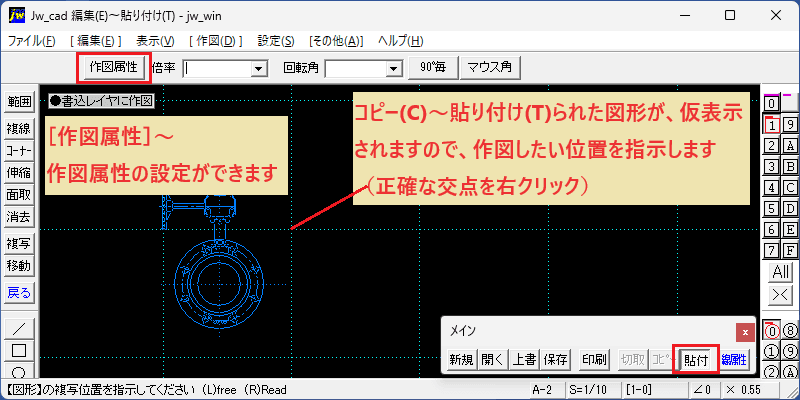Click the 90°毎 rotation button

point(433,68)
